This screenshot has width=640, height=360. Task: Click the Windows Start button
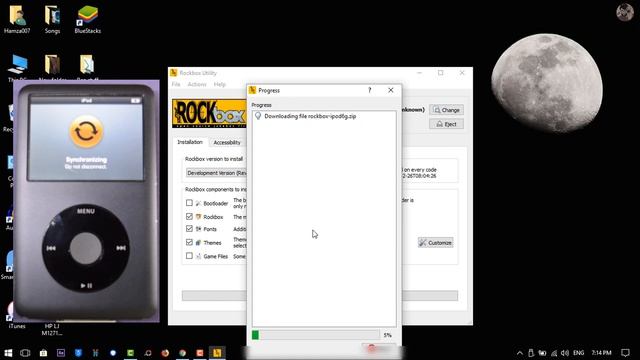coord(8,353)
